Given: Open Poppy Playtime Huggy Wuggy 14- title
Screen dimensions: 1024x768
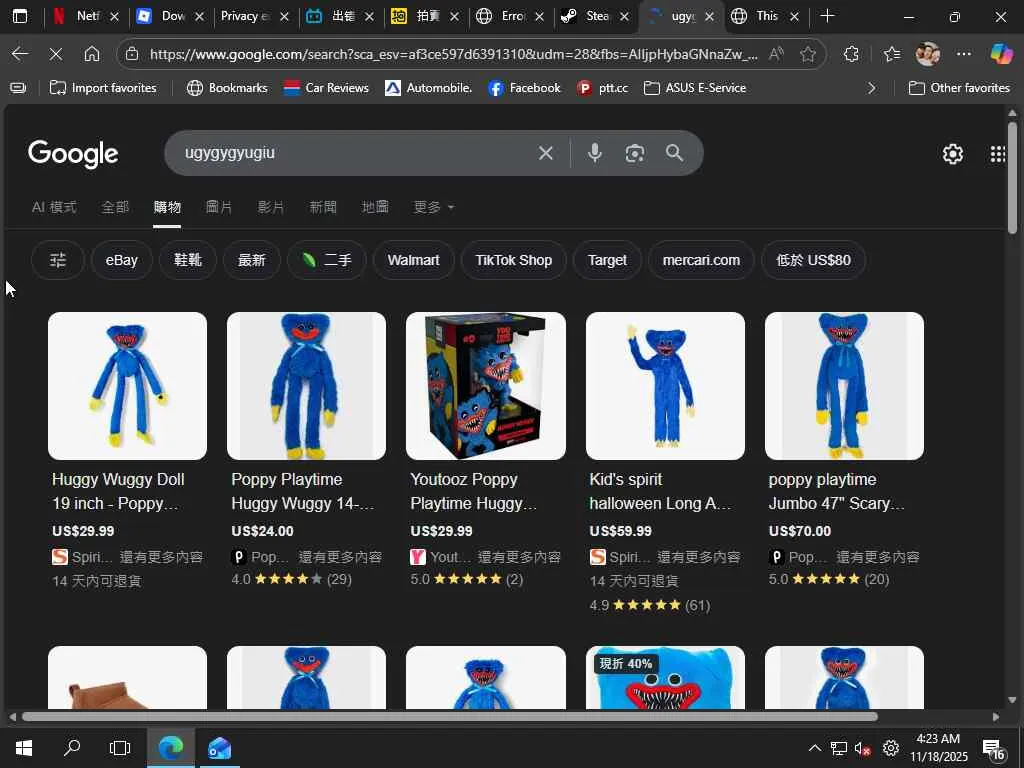Looking at the screenshot, I should pos(303,491).
